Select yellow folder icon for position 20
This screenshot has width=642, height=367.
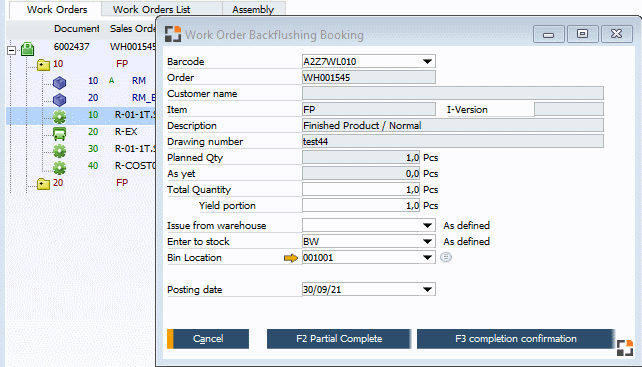tap(43, 184)
